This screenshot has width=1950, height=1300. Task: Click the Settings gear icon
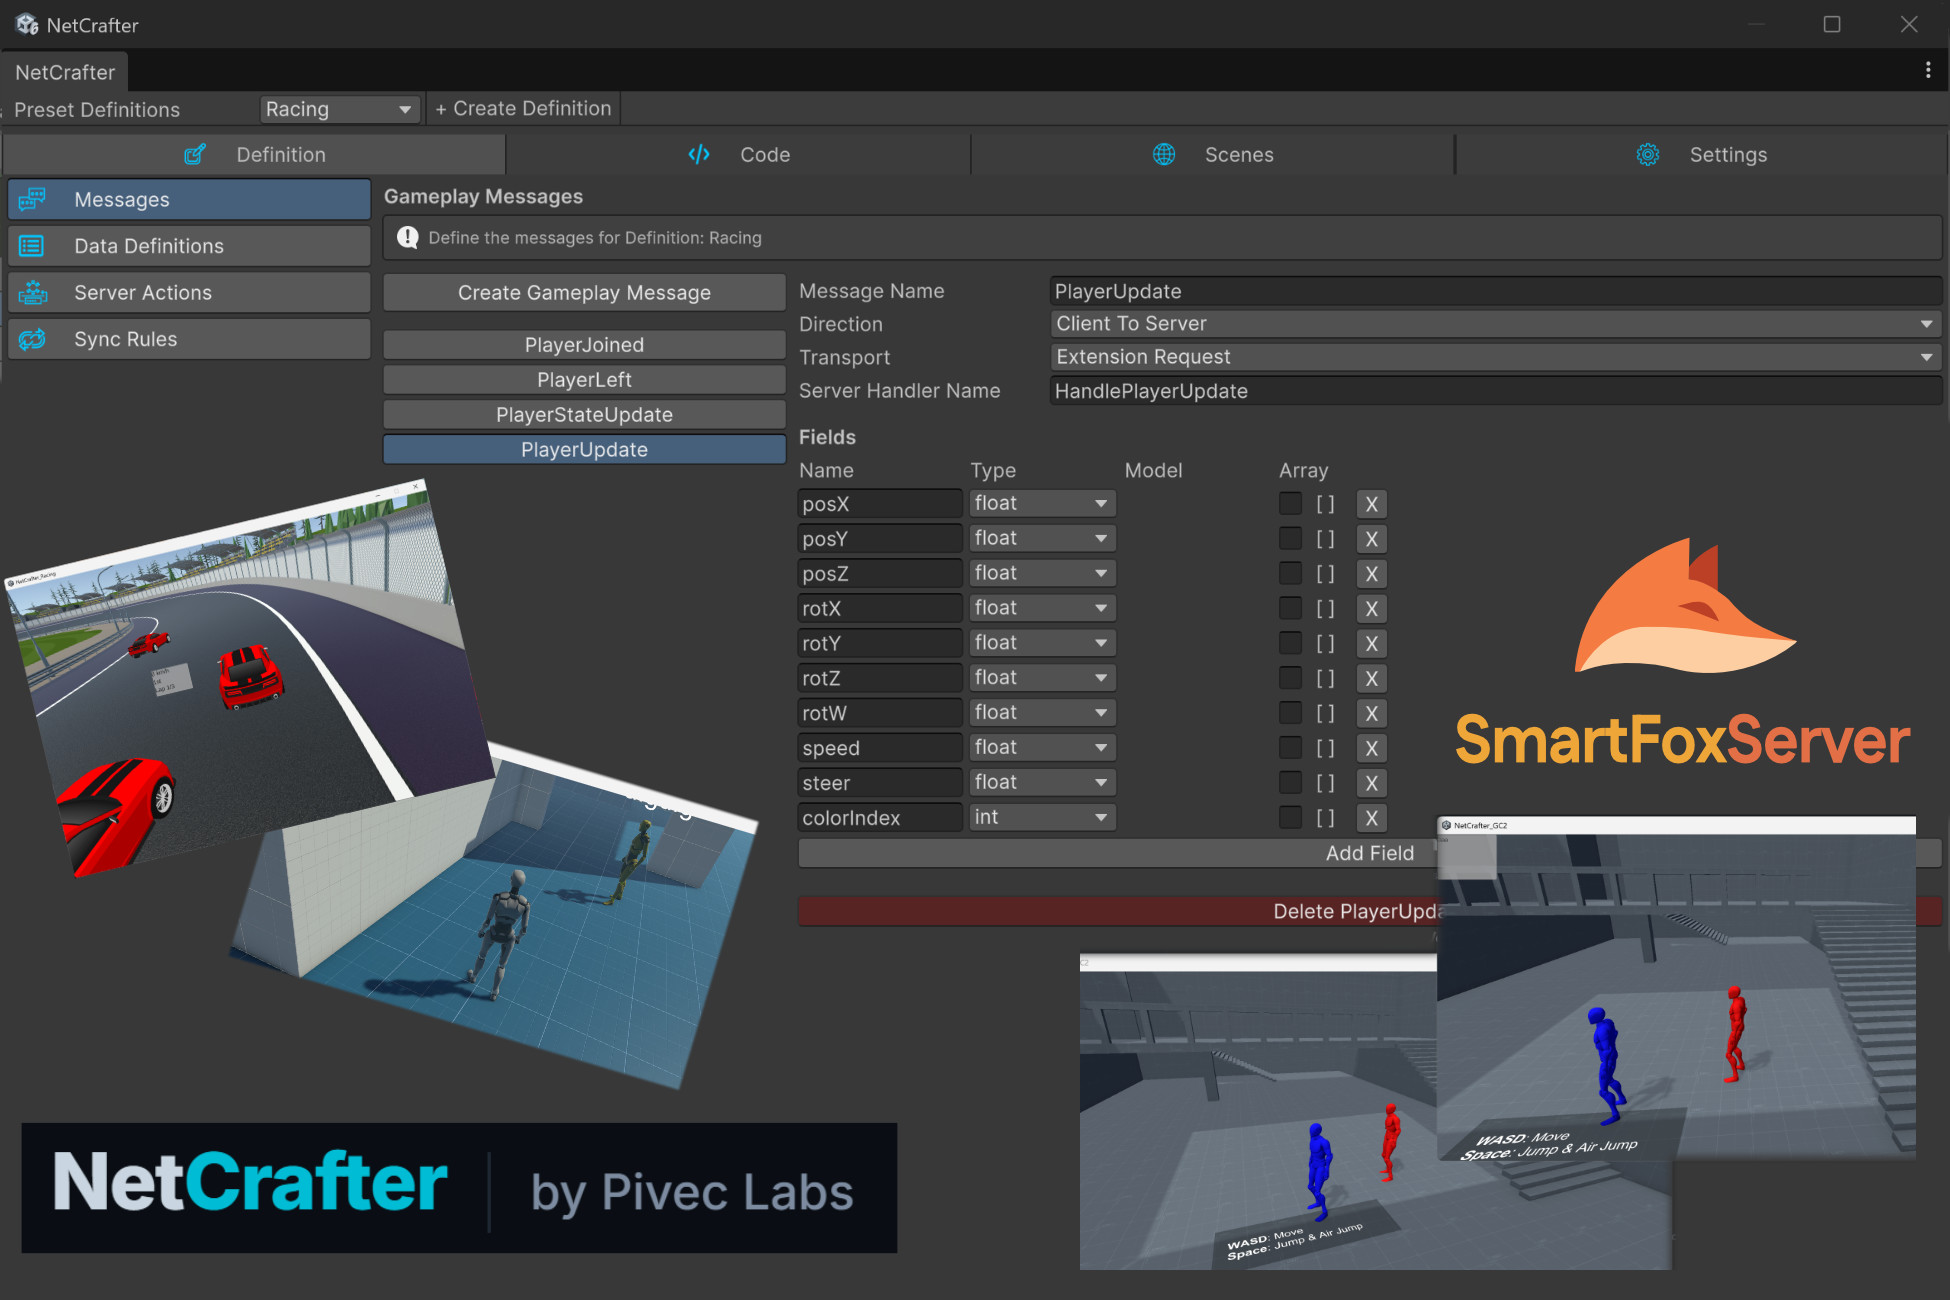tap(1648, 154)
